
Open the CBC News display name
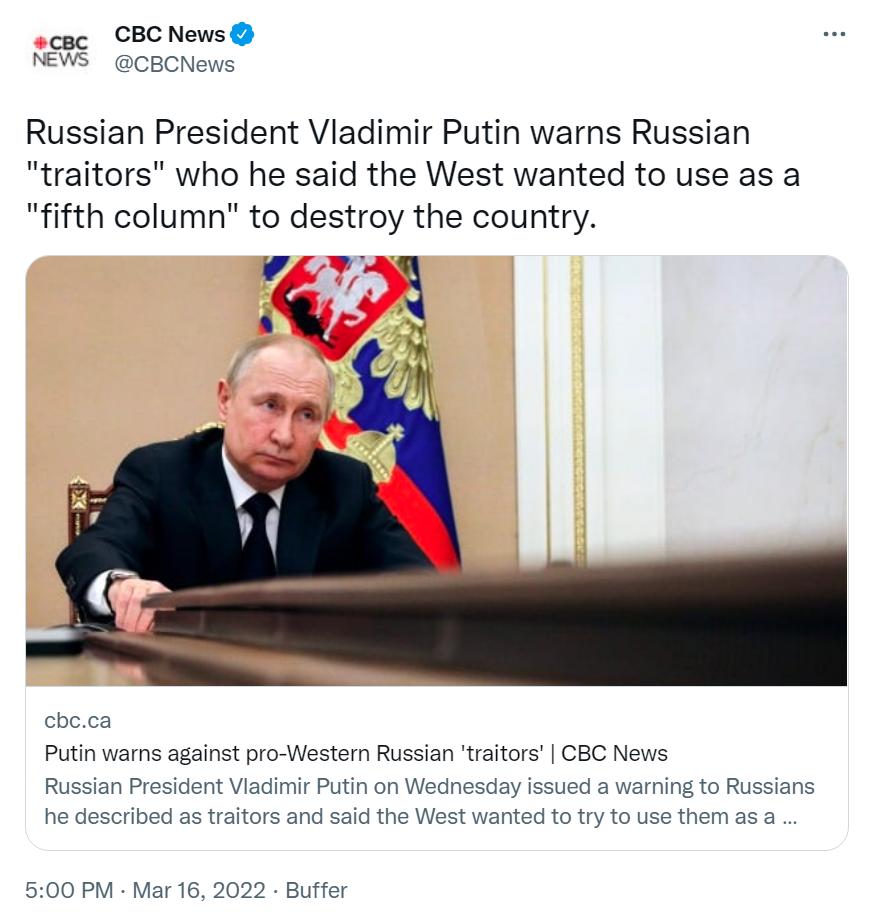169,34
